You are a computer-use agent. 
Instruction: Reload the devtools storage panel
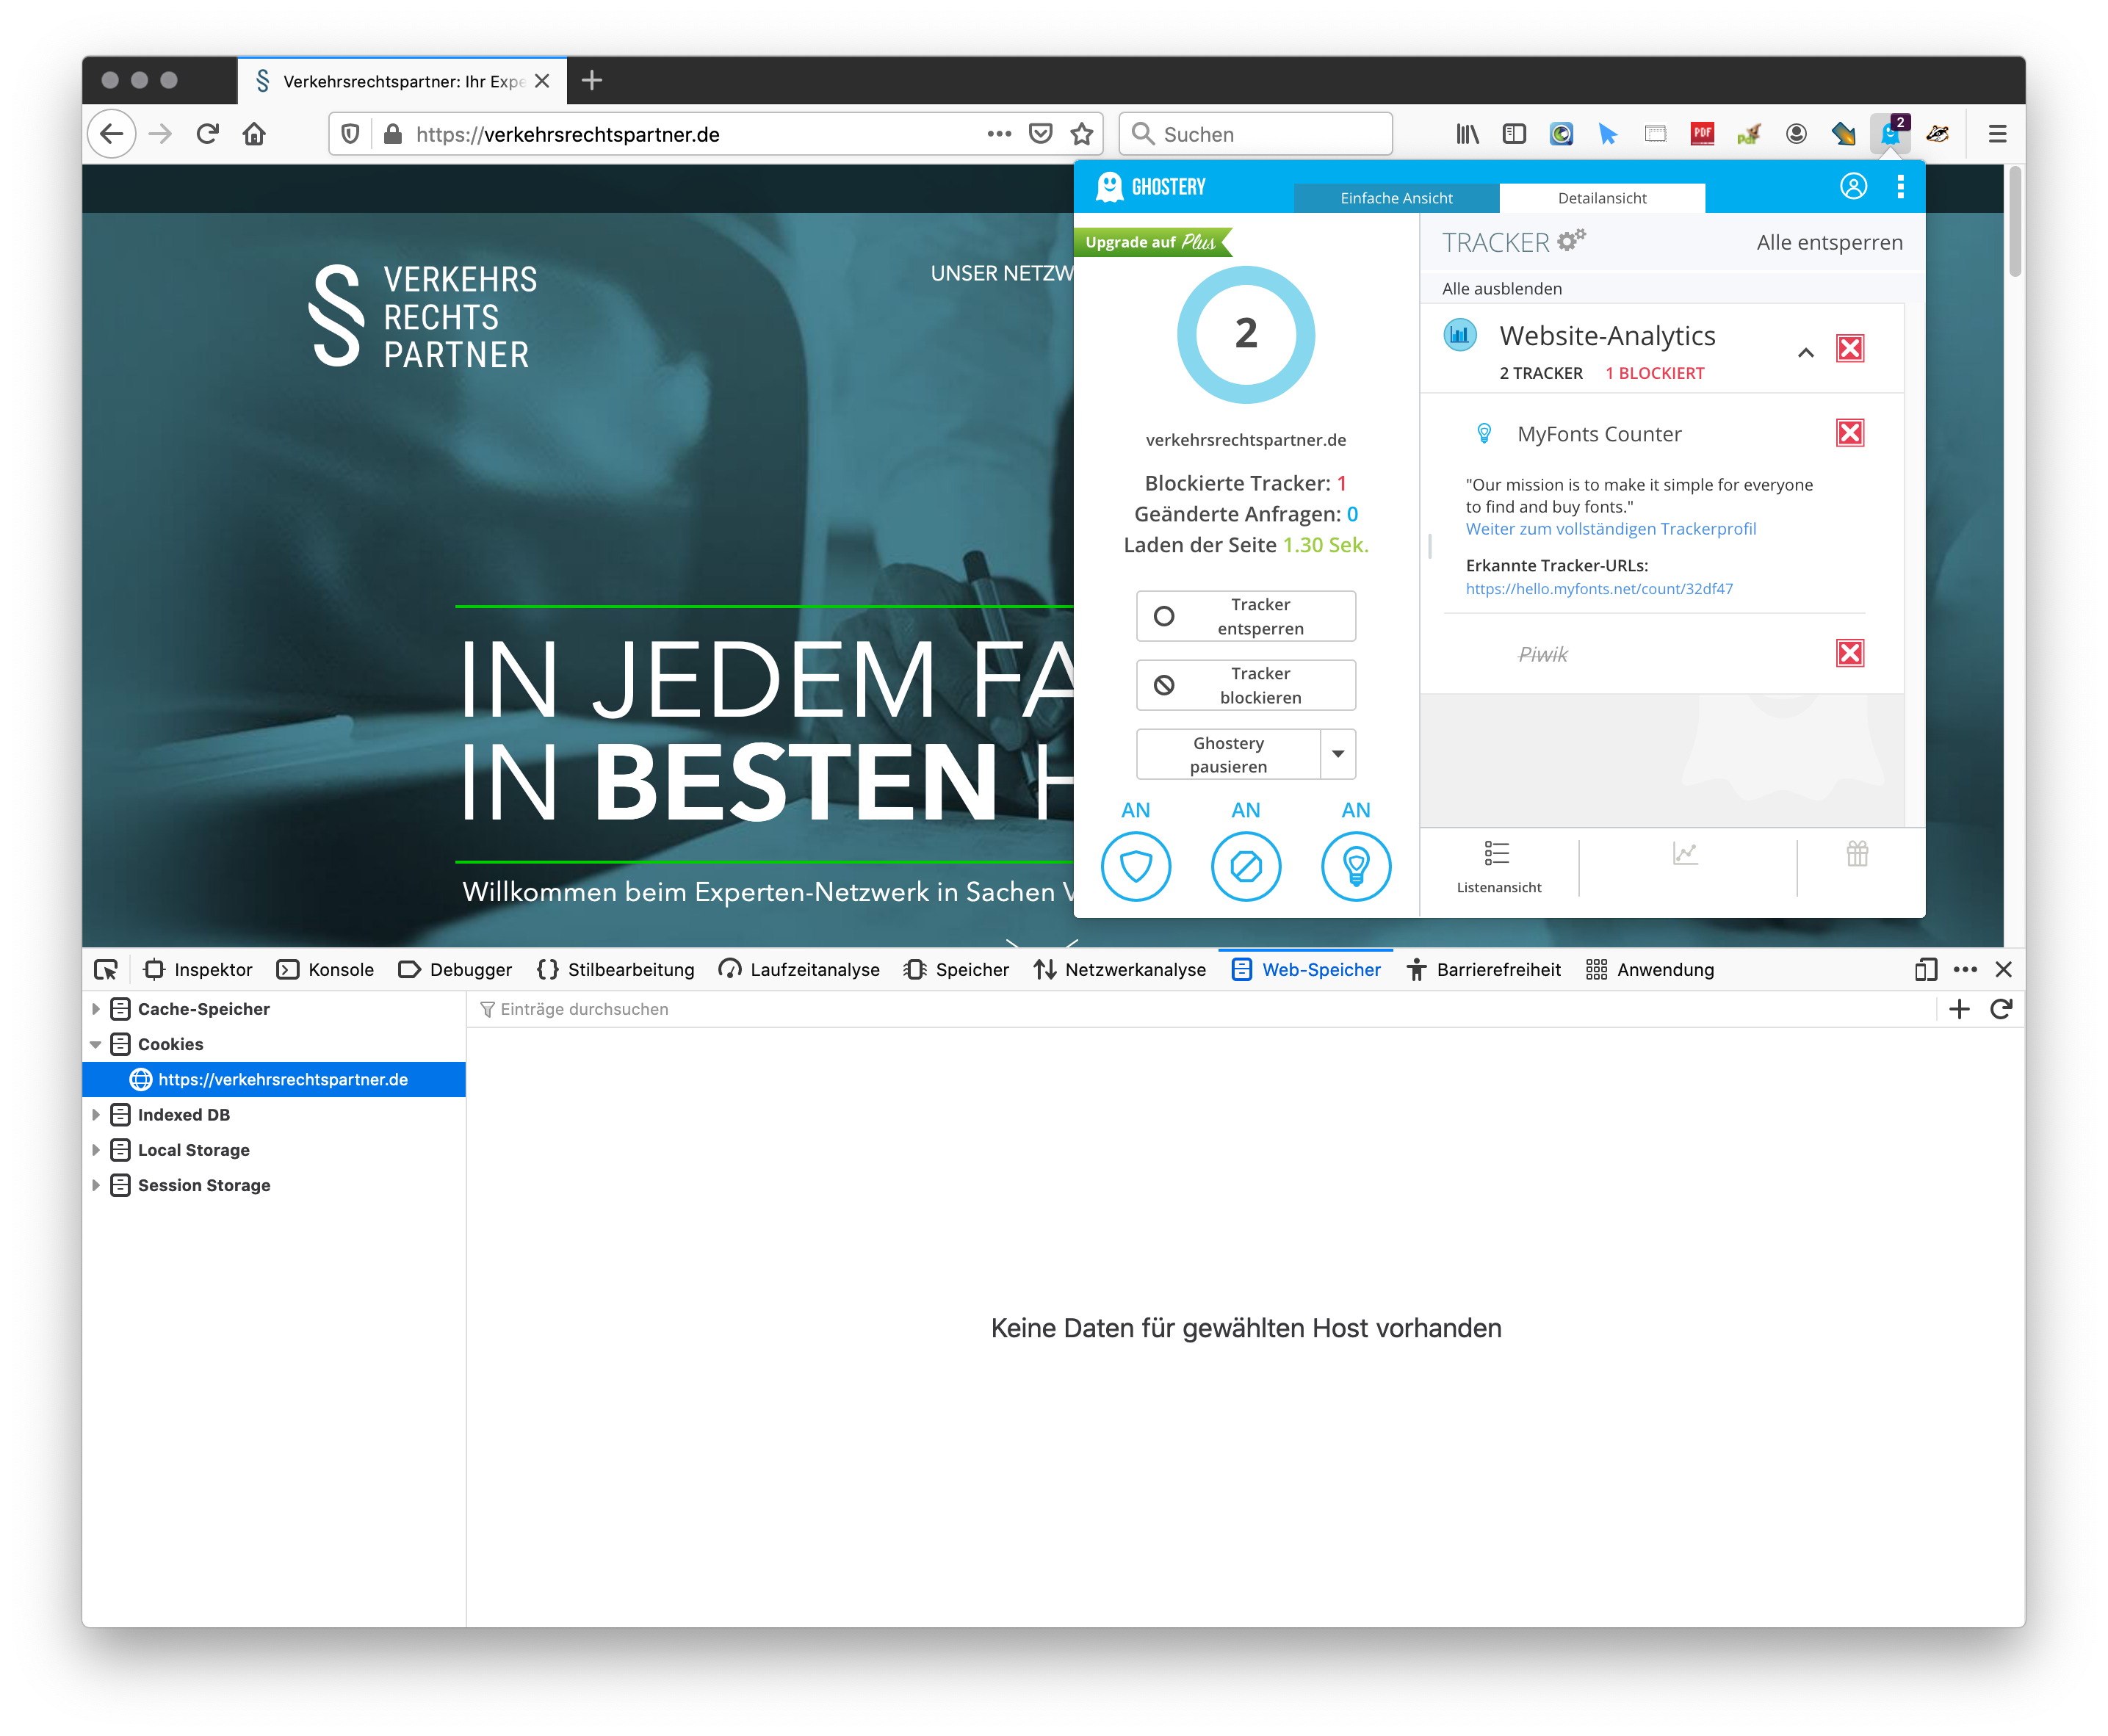point(2001,1009)
